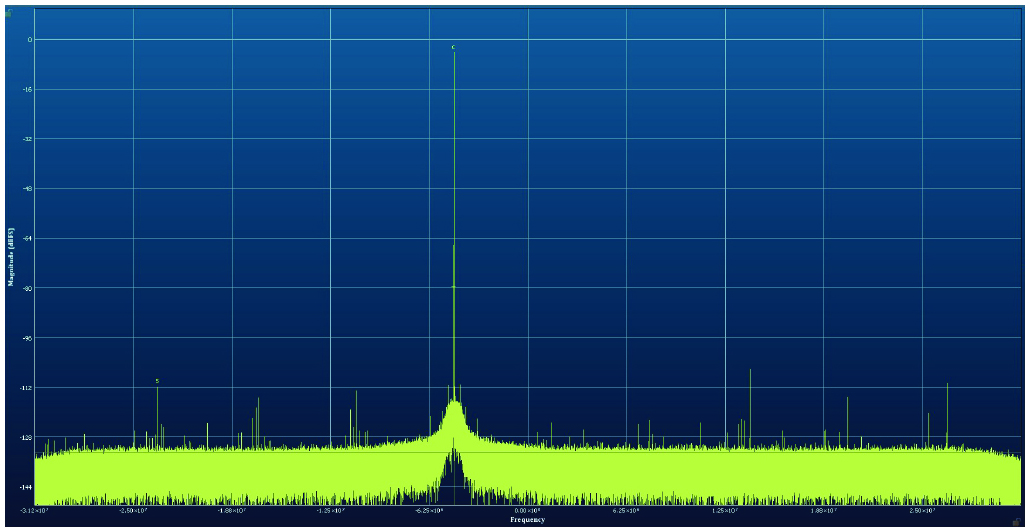The width and height of the screenshot is (1030, 532).
Task: Click the -6.25×10⁶ frequency tick label
Action: click(430, 510)
